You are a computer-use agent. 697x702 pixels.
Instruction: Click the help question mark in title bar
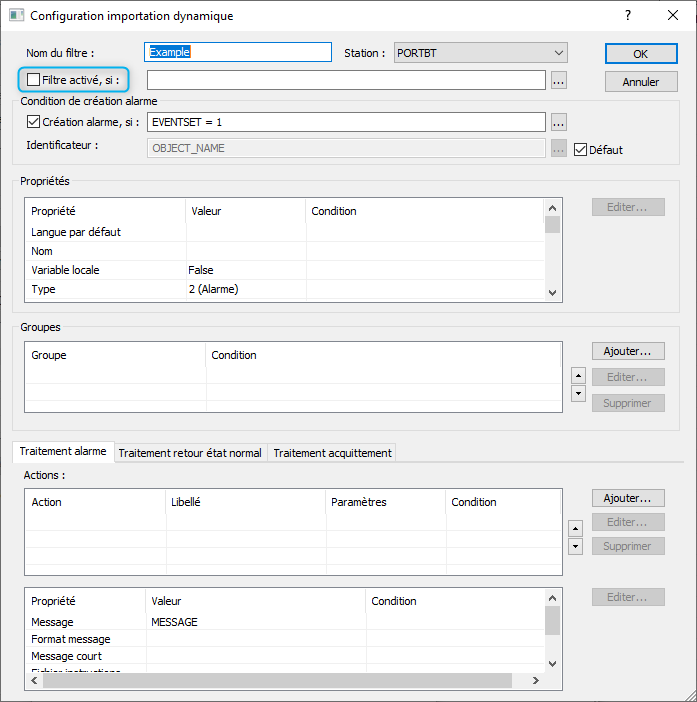(627, 16)
